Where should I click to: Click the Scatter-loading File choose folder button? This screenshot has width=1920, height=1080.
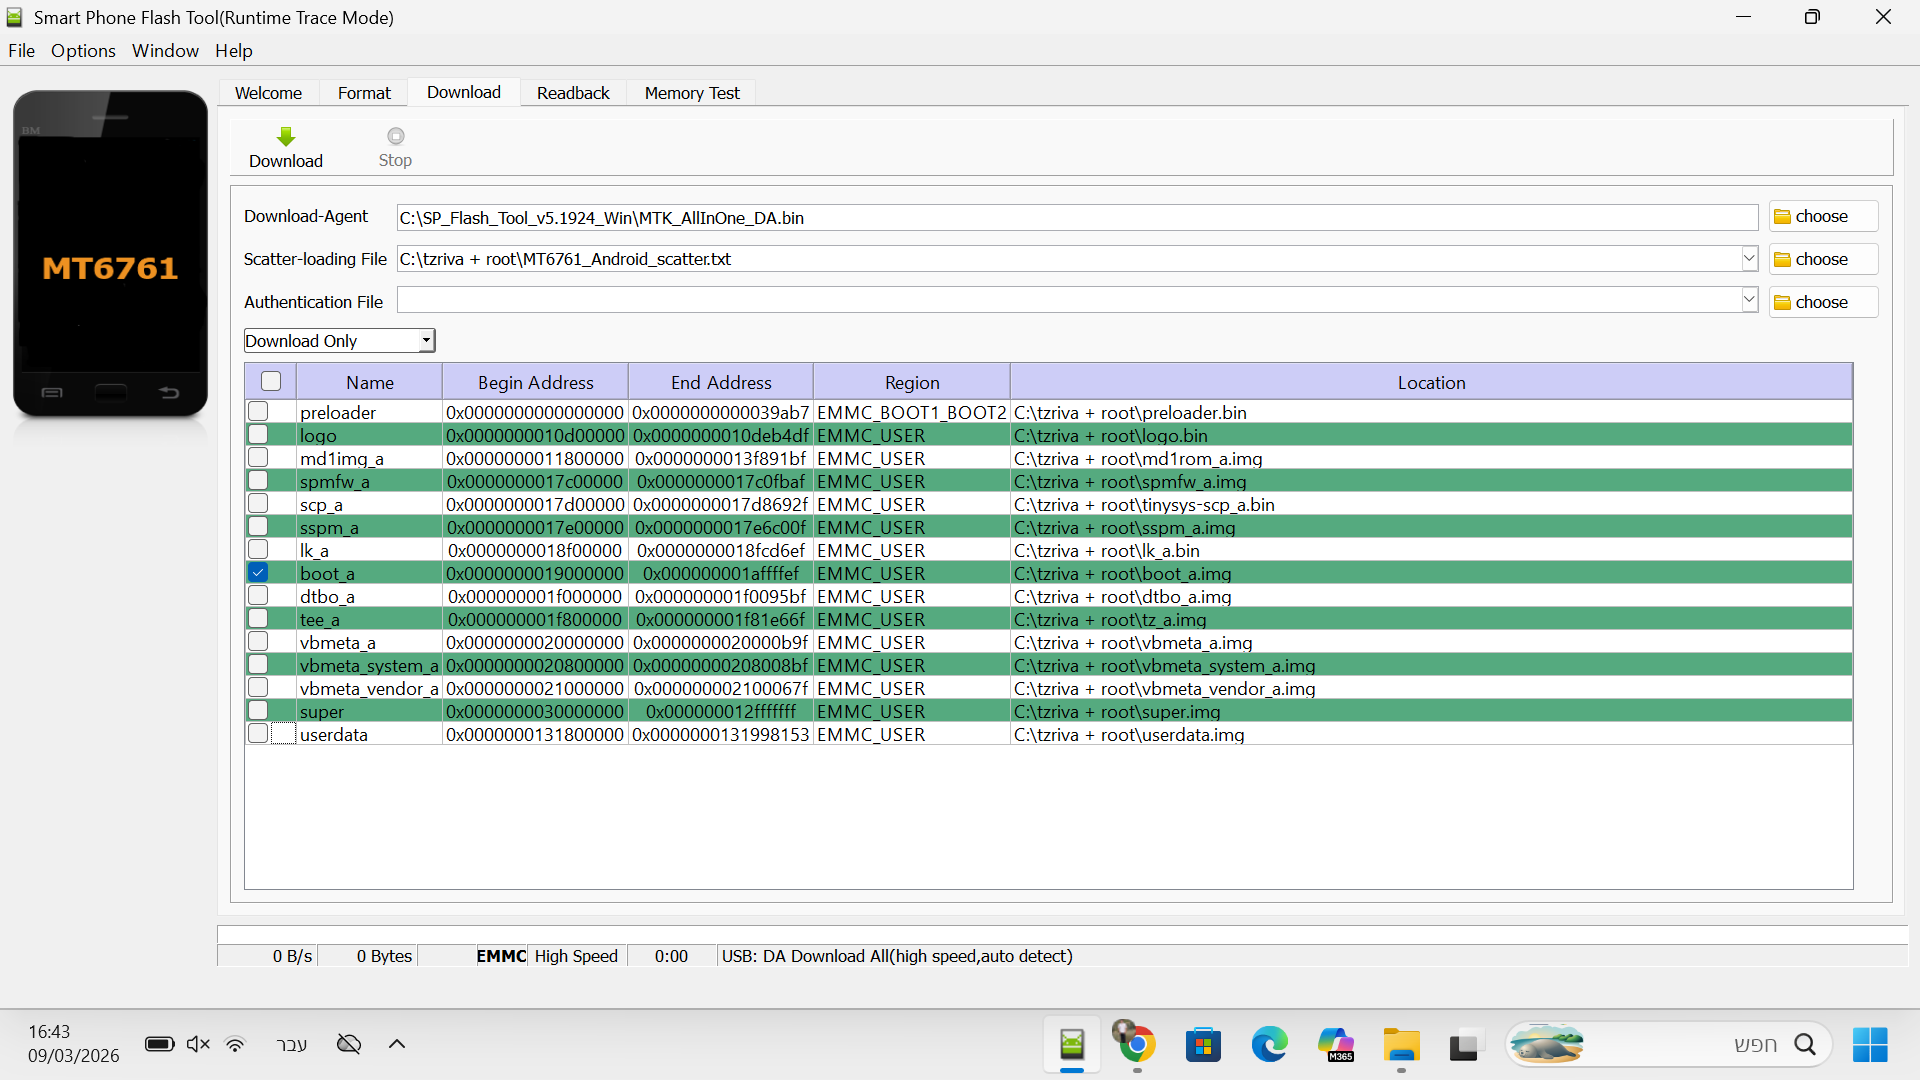pyautogui.click(x=1822, y=260)
